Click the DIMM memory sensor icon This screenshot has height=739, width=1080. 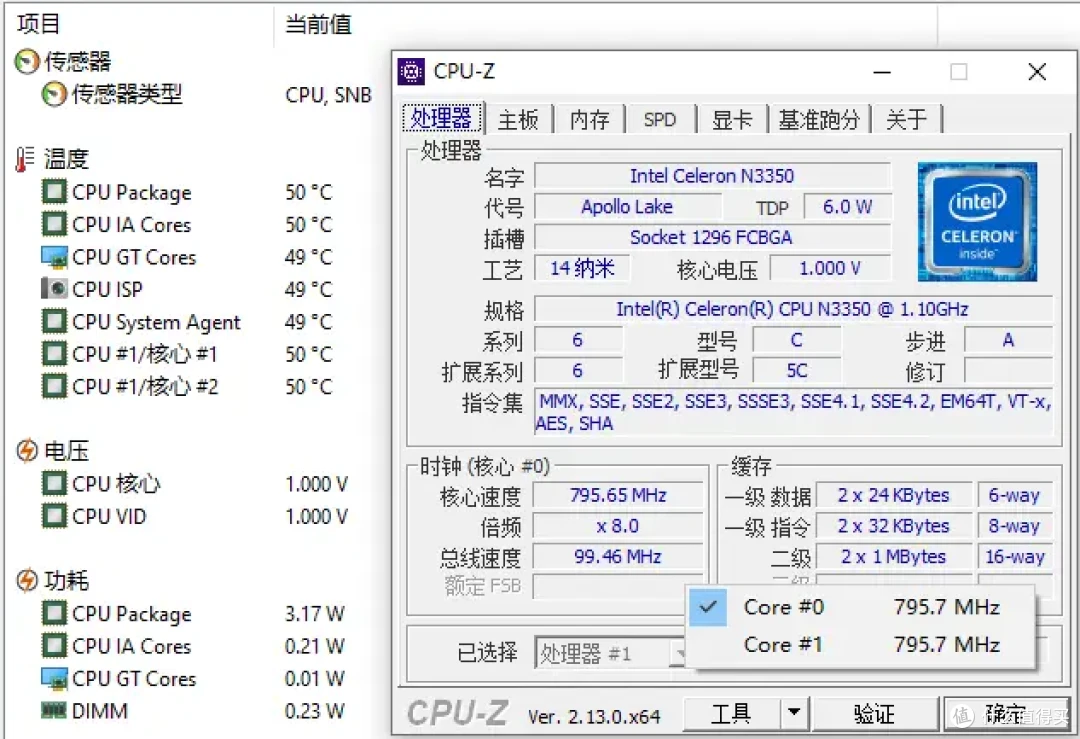[x=53, y=710]
